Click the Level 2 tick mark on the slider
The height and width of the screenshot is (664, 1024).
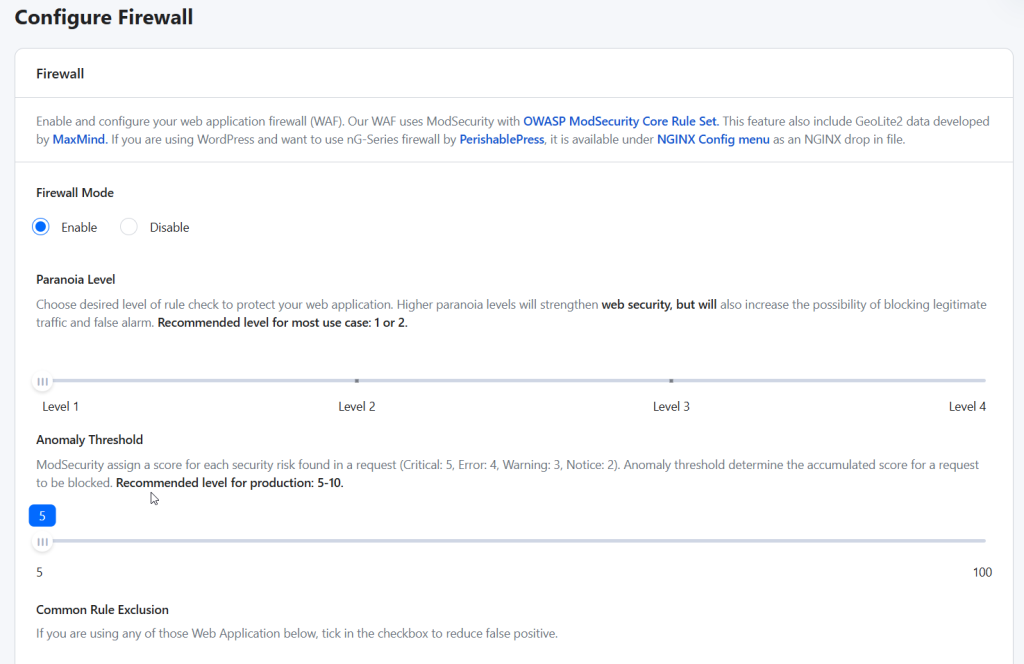coord(357,381)
